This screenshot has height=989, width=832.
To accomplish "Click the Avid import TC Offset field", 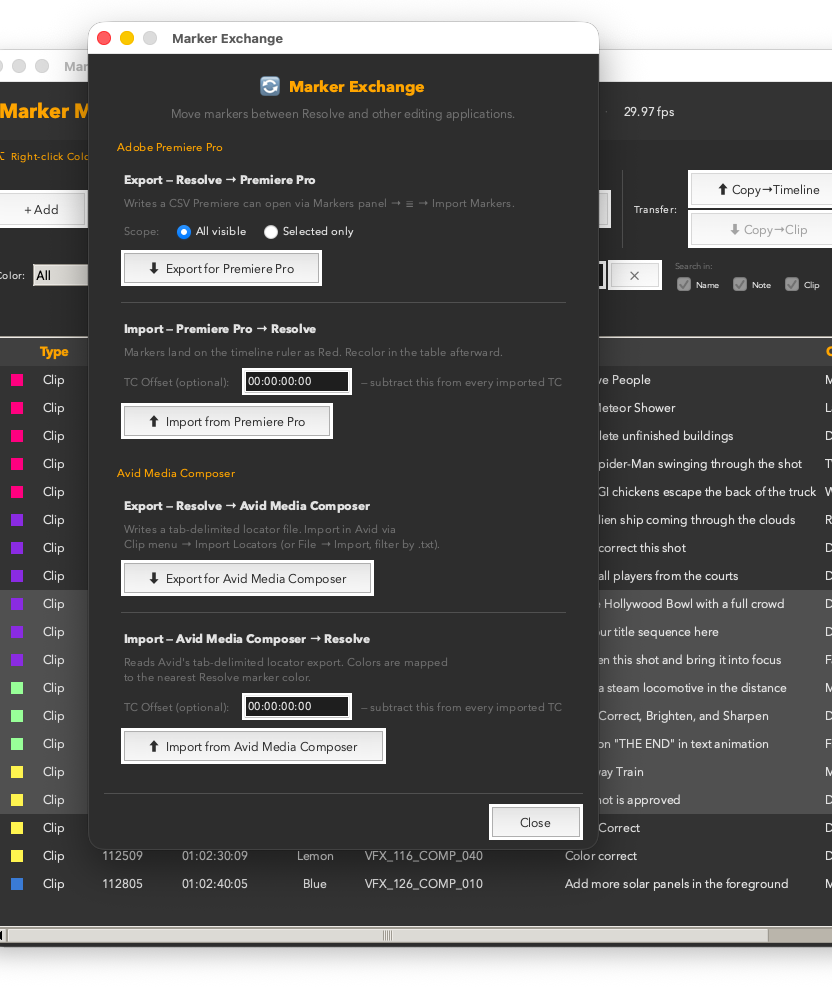I will click(297, 706).
